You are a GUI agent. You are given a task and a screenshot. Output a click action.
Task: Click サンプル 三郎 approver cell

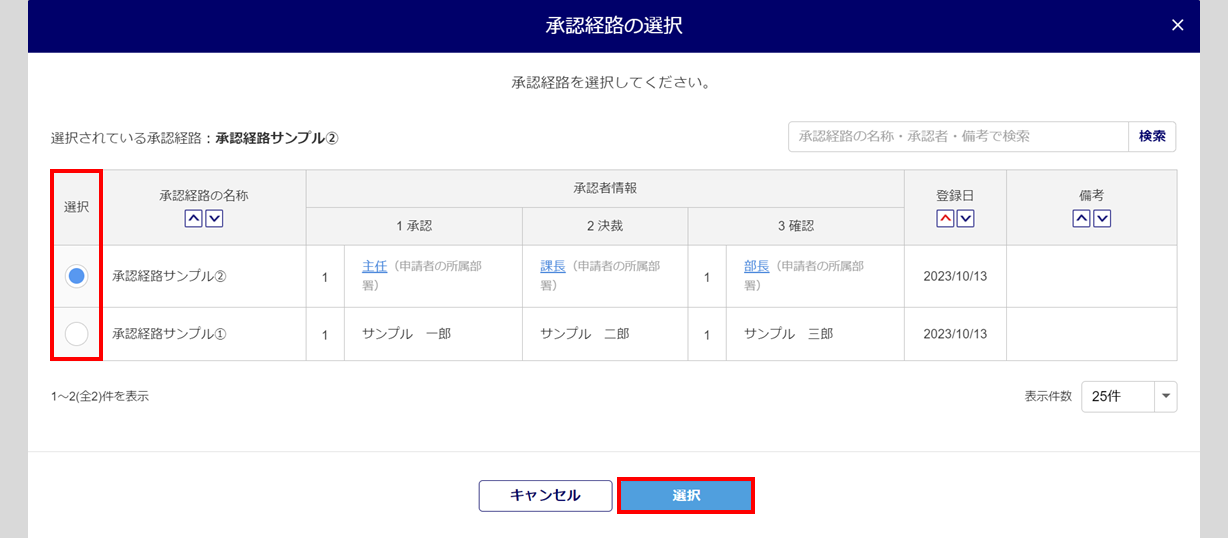pos(815,334)
